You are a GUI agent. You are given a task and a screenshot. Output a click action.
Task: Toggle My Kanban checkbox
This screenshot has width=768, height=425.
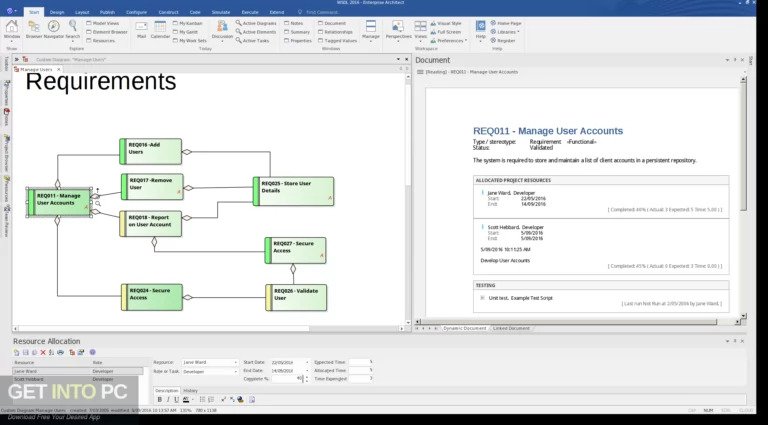[175, 23]
